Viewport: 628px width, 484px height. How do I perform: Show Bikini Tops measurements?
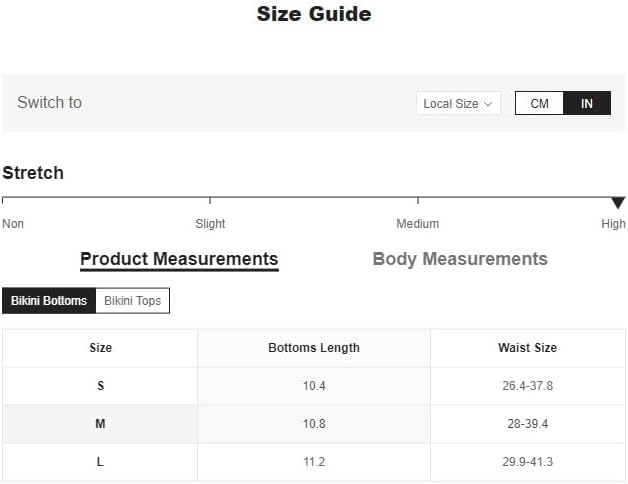click(x=132, y=300)
